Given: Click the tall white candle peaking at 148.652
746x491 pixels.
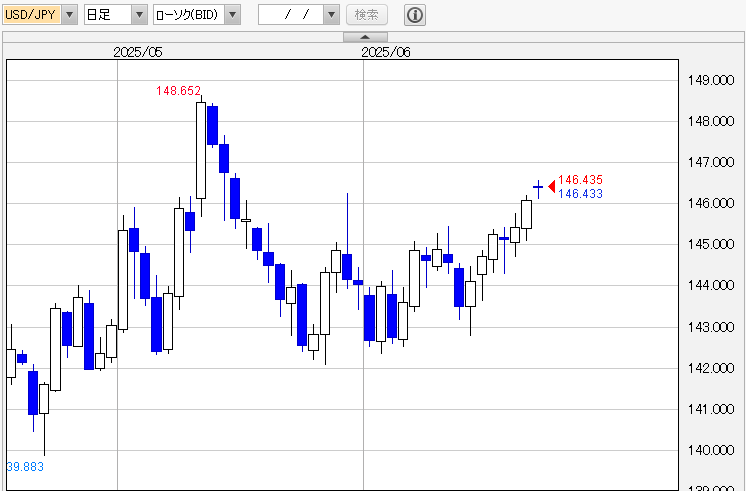Looking at the screenshot, I should click(x=201, y=150).
